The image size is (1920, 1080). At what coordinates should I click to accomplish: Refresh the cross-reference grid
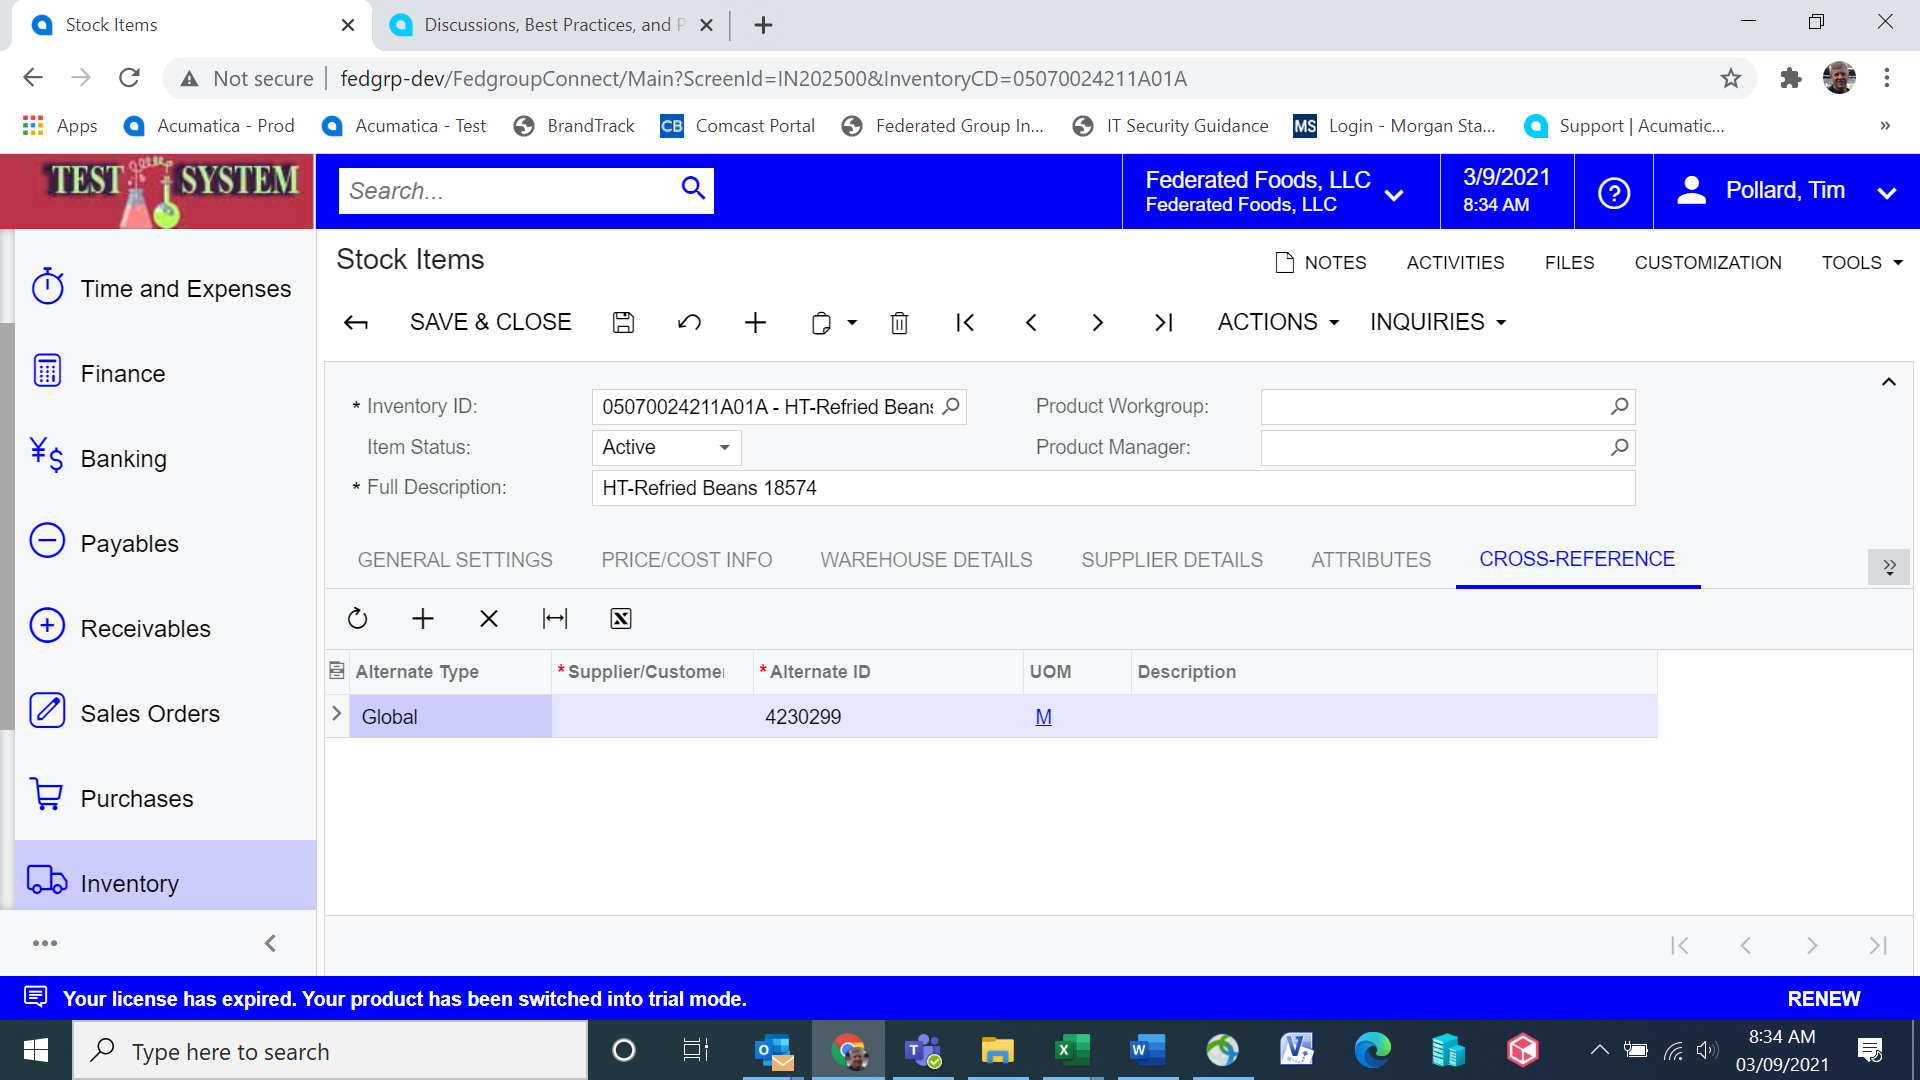[x=357, y=618]
